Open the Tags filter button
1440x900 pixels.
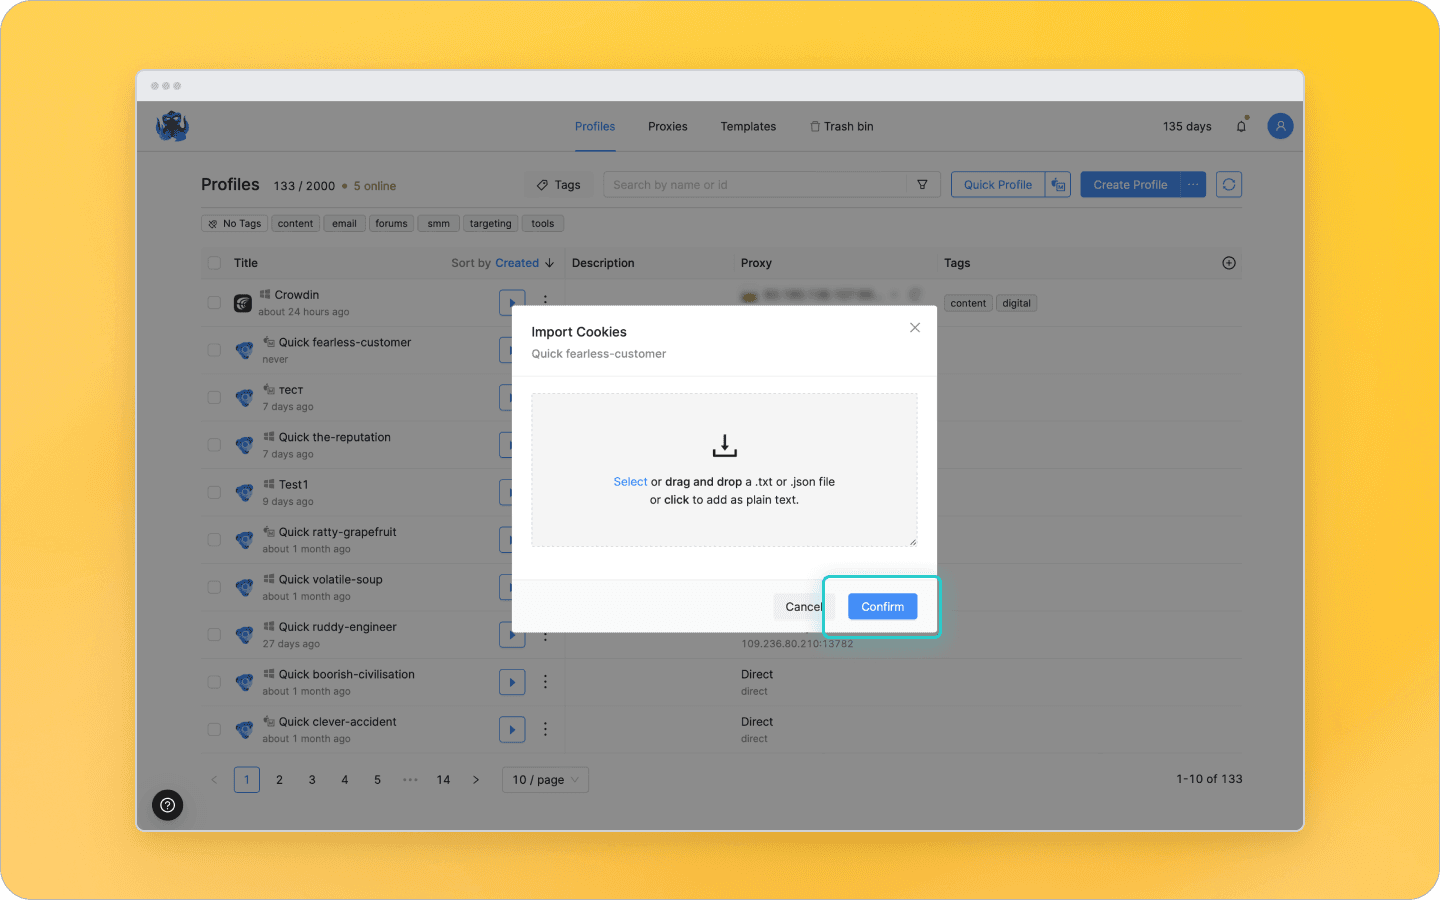tap(559, 185)
